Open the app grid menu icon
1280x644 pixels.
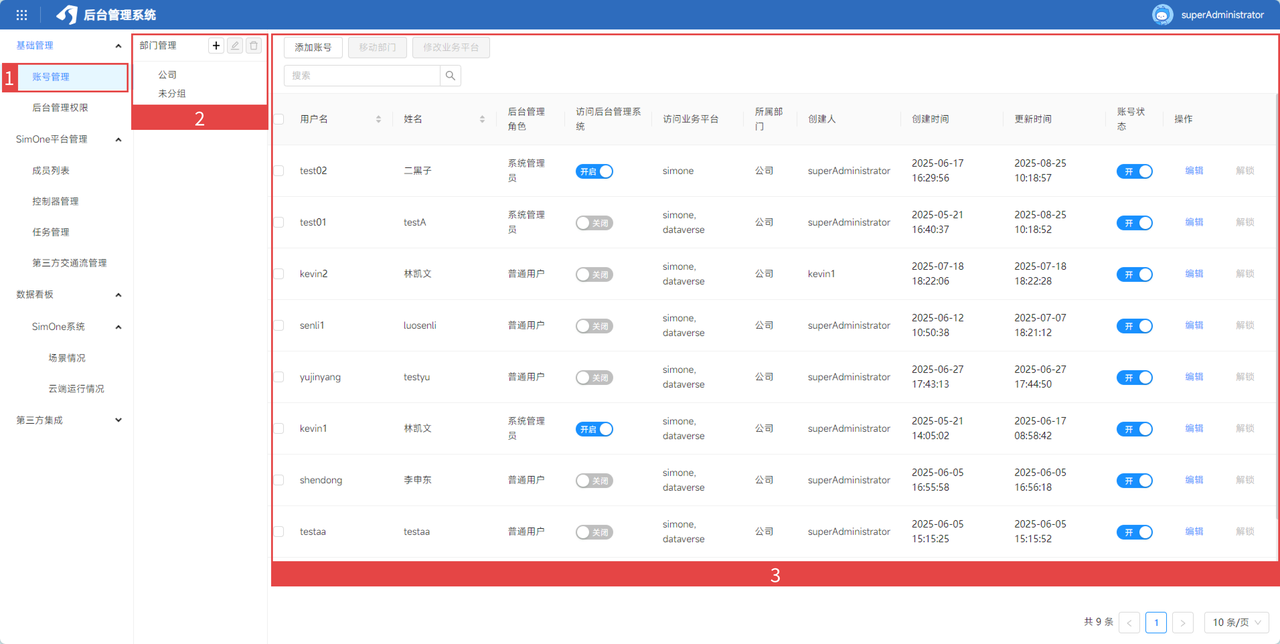[22, 15]
